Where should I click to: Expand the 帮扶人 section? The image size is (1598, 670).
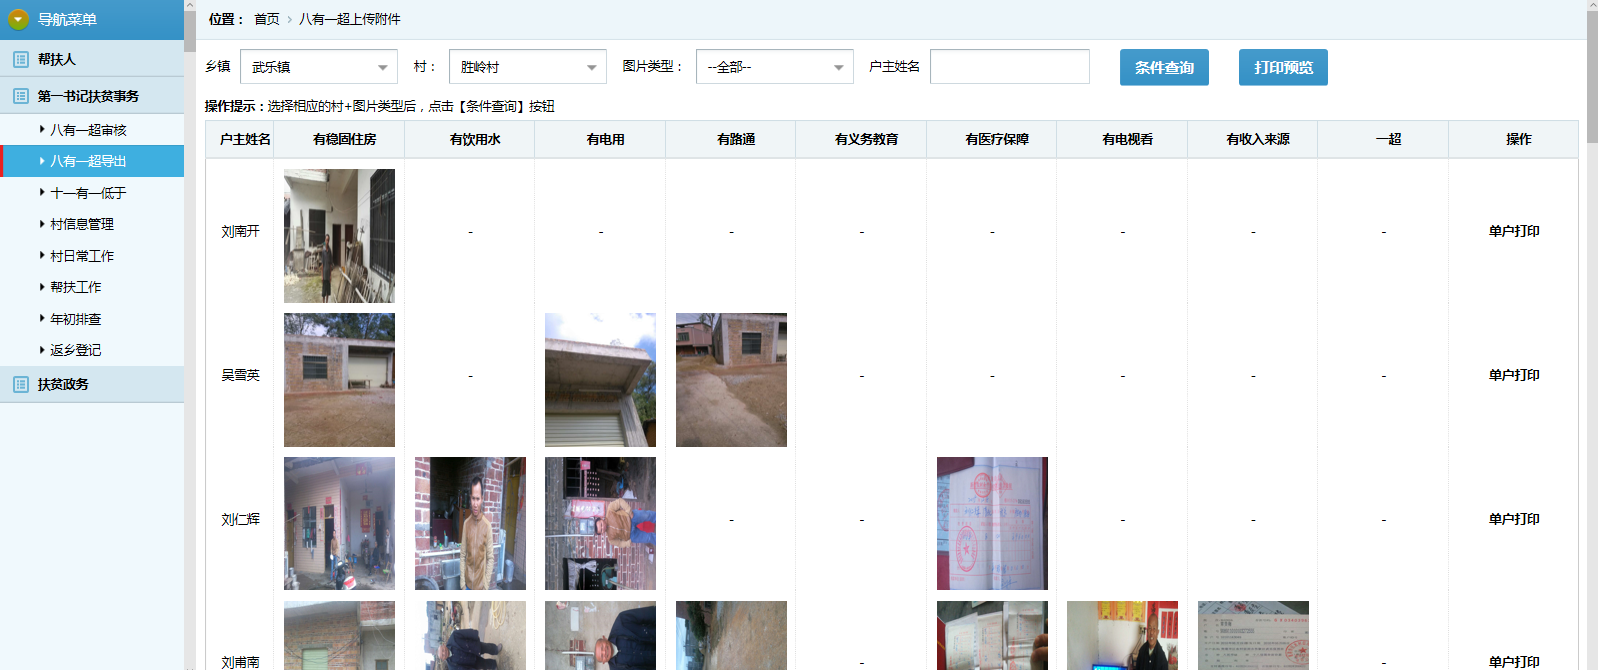[x=92, y=59]
